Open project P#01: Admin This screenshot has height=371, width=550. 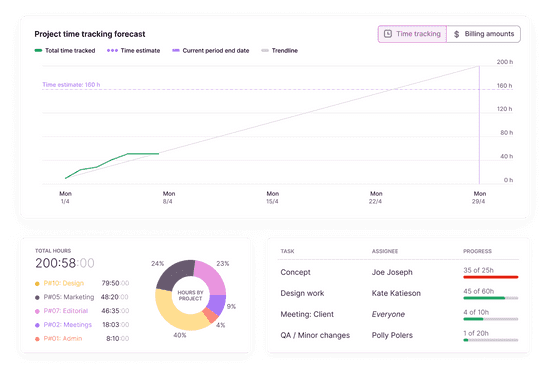[63, 338]
